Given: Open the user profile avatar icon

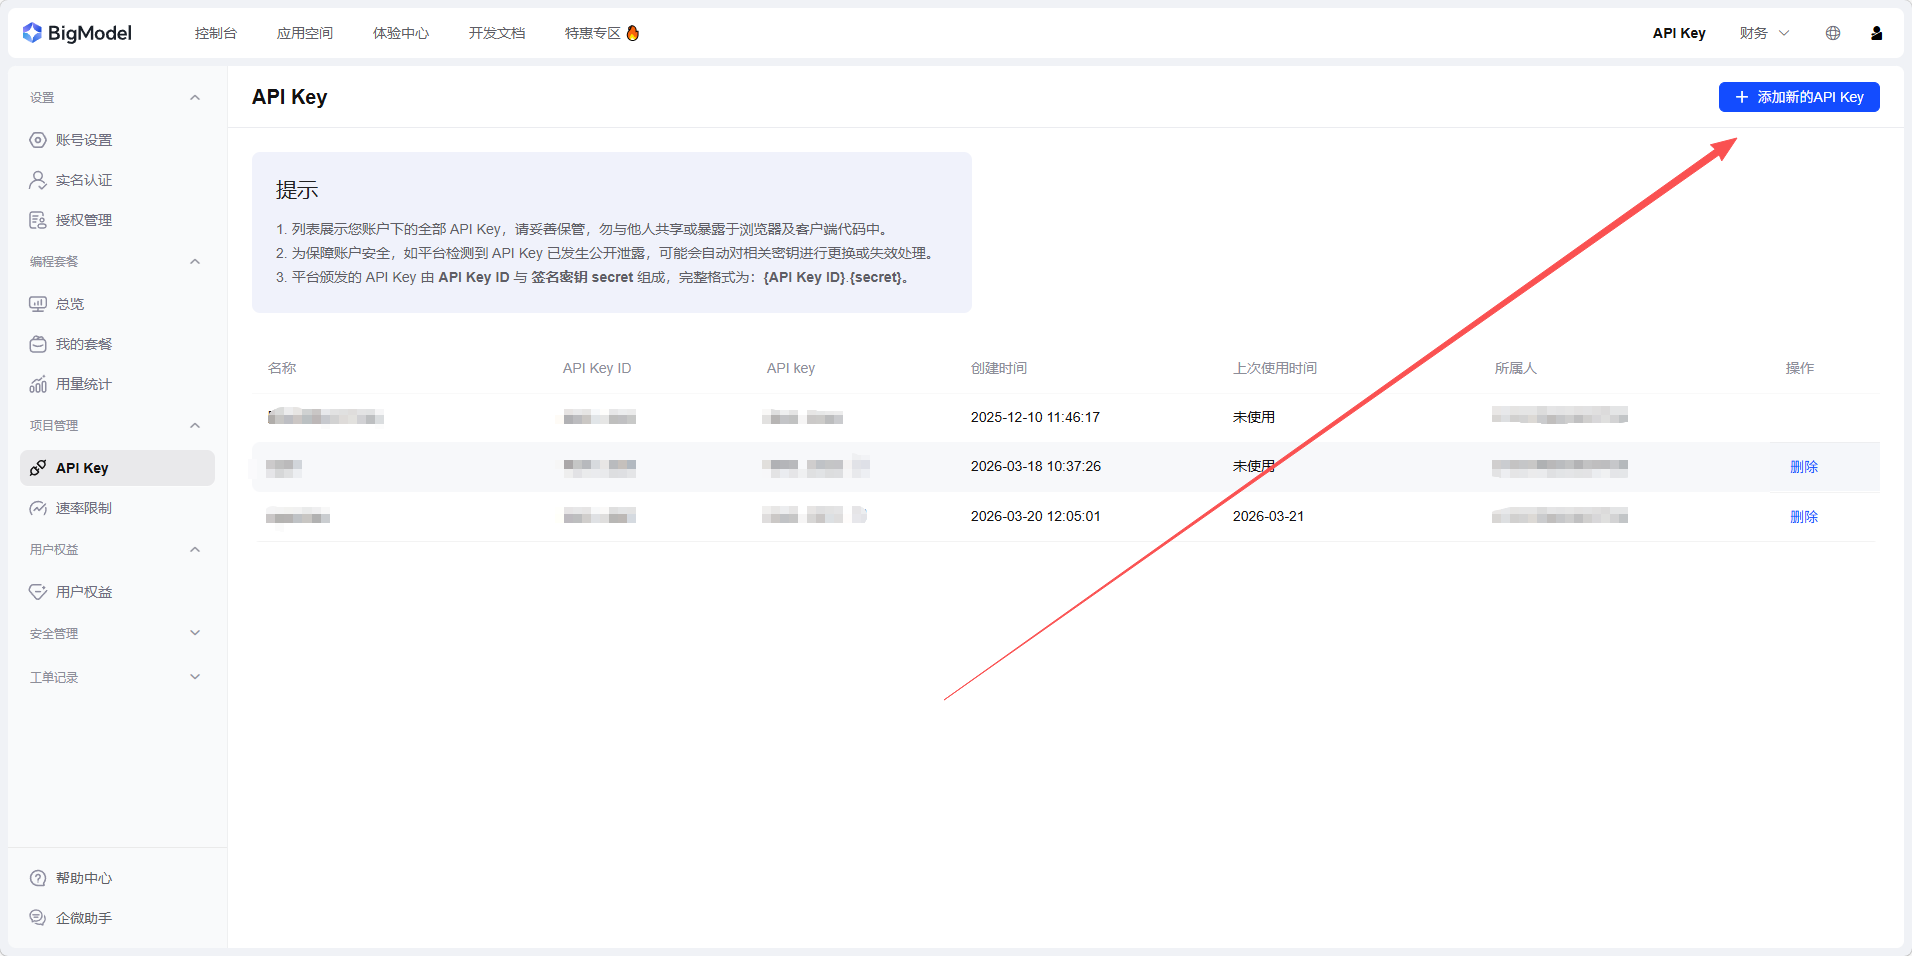Looking at the screenshot, I should click(1876, 33).
